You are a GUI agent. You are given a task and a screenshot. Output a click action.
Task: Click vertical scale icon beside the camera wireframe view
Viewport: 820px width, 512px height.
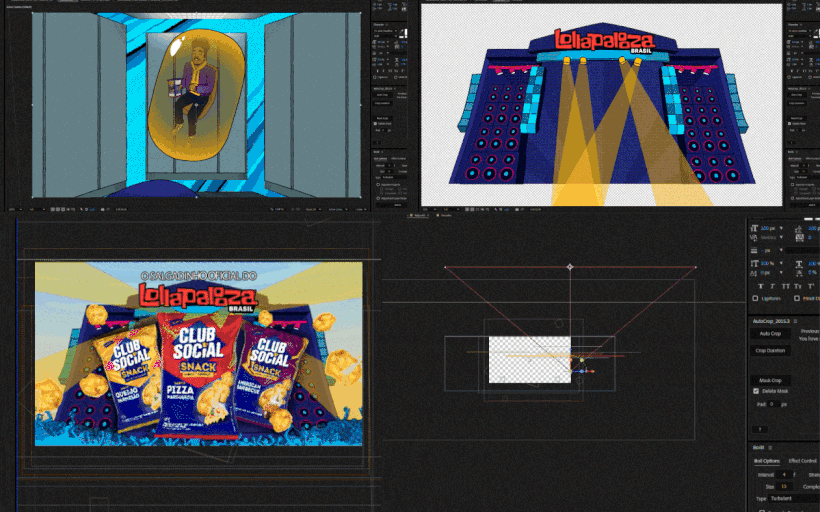pyautogui.click(x=754, y=264)
